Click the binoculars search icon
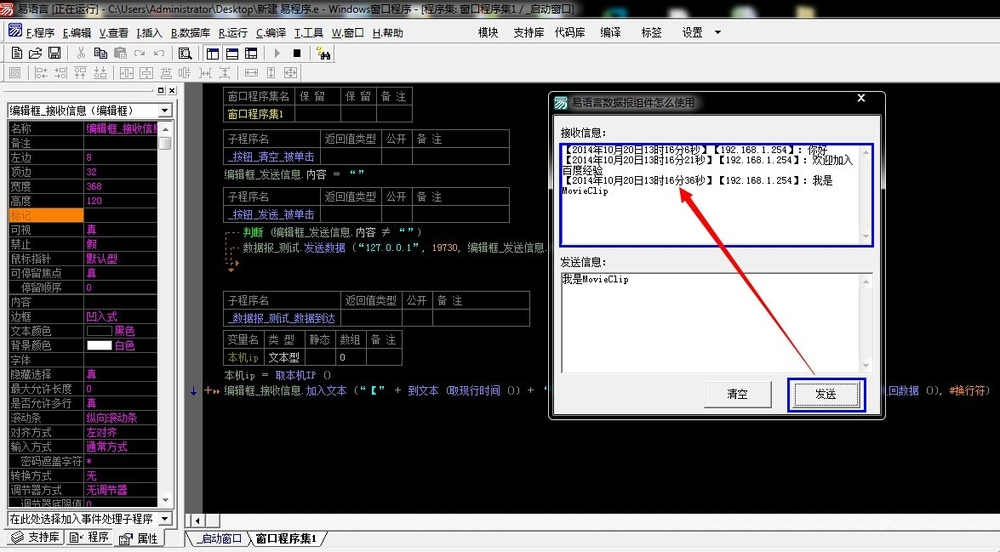This screenshot has width=1000, height=552. click(x=323, y=54)
